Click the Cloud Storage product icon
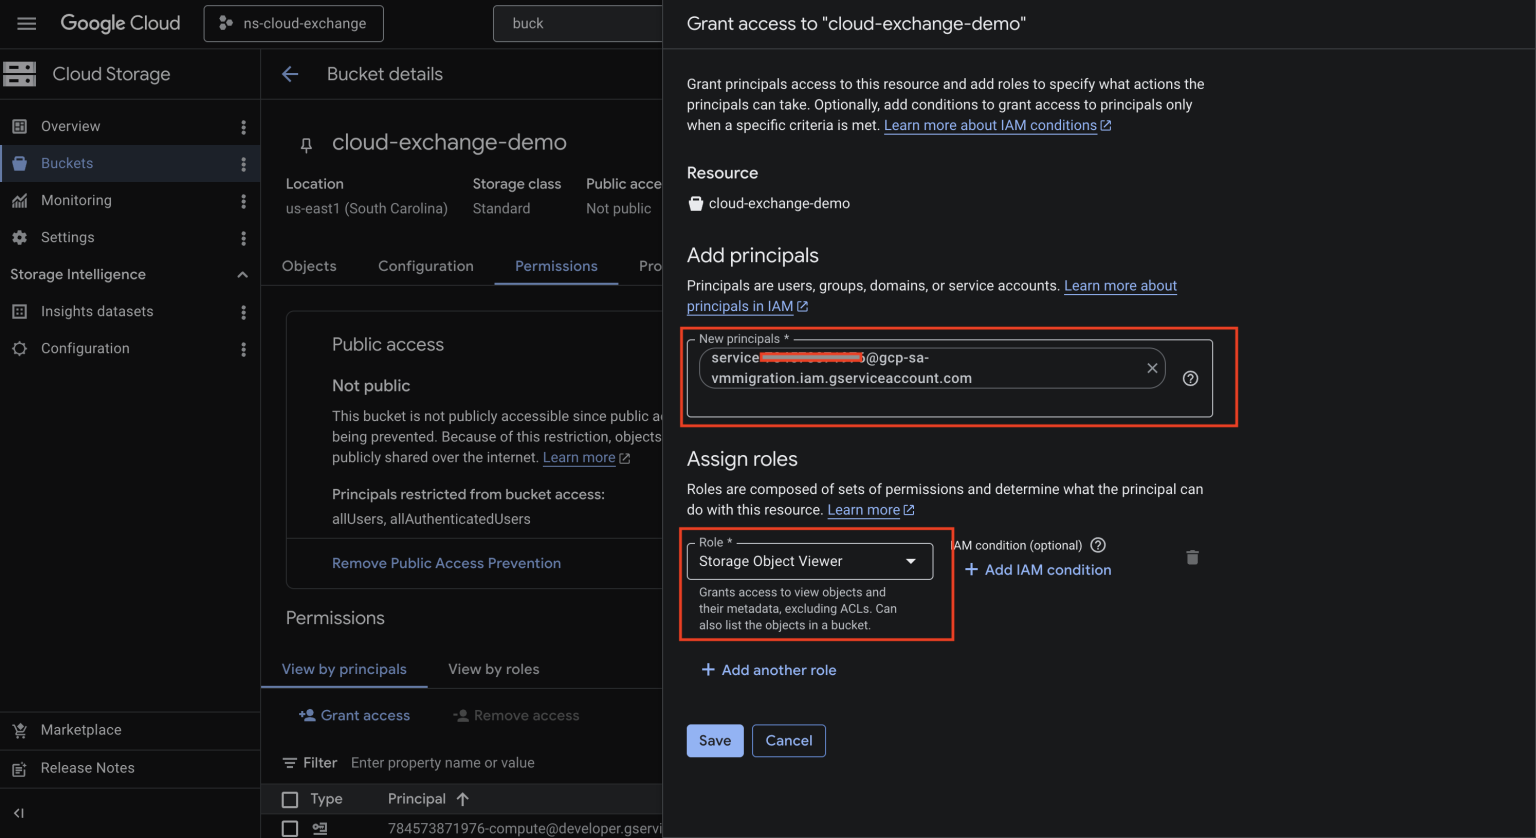This screenshot has width=1536, height=838. point(19,74)
